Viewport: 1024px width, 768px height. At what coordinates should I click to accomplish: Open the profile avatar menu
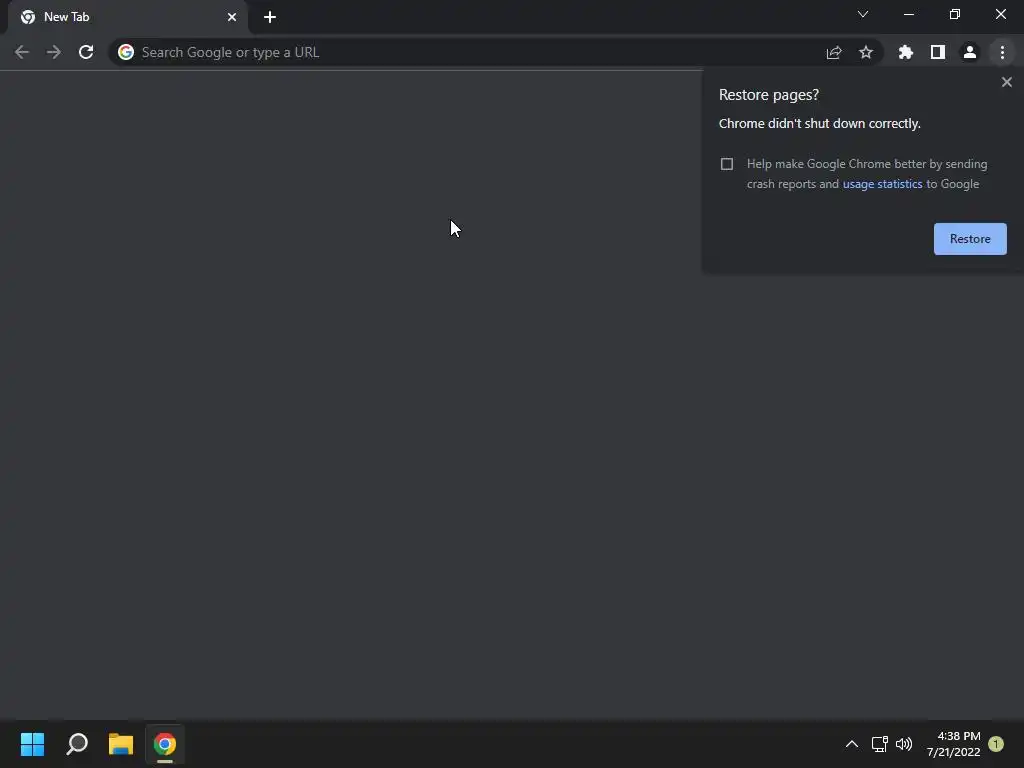pos(970,52)
